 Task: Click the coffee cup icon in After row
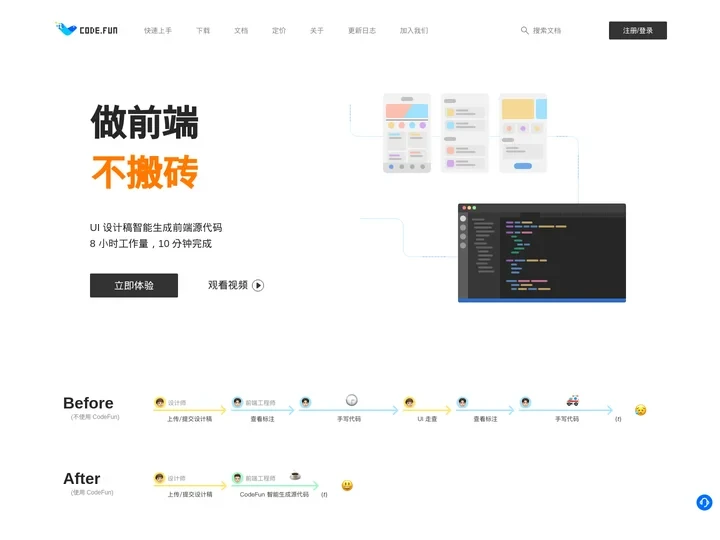click(x=295, y=476)
